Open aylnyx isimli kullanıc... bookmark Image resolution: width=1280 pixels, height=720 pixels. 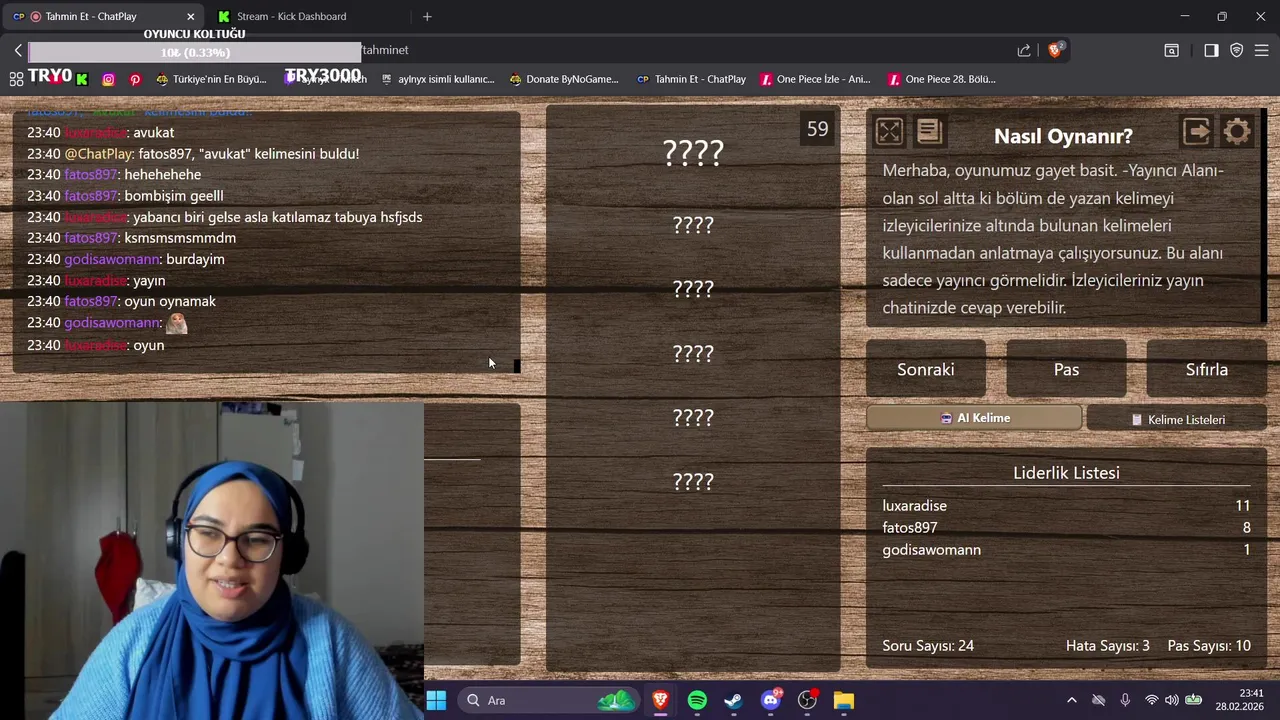437,79
